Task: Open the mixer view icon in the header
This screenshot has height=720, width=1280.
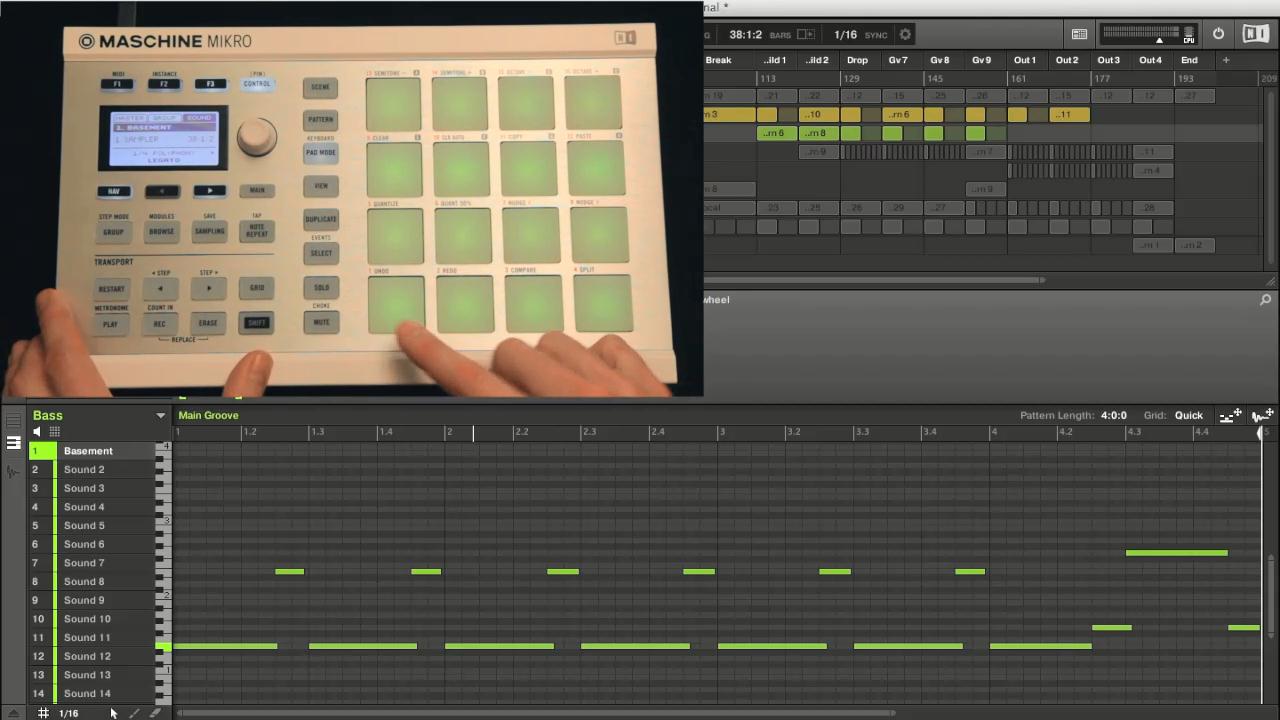Action: [1079, 34]
